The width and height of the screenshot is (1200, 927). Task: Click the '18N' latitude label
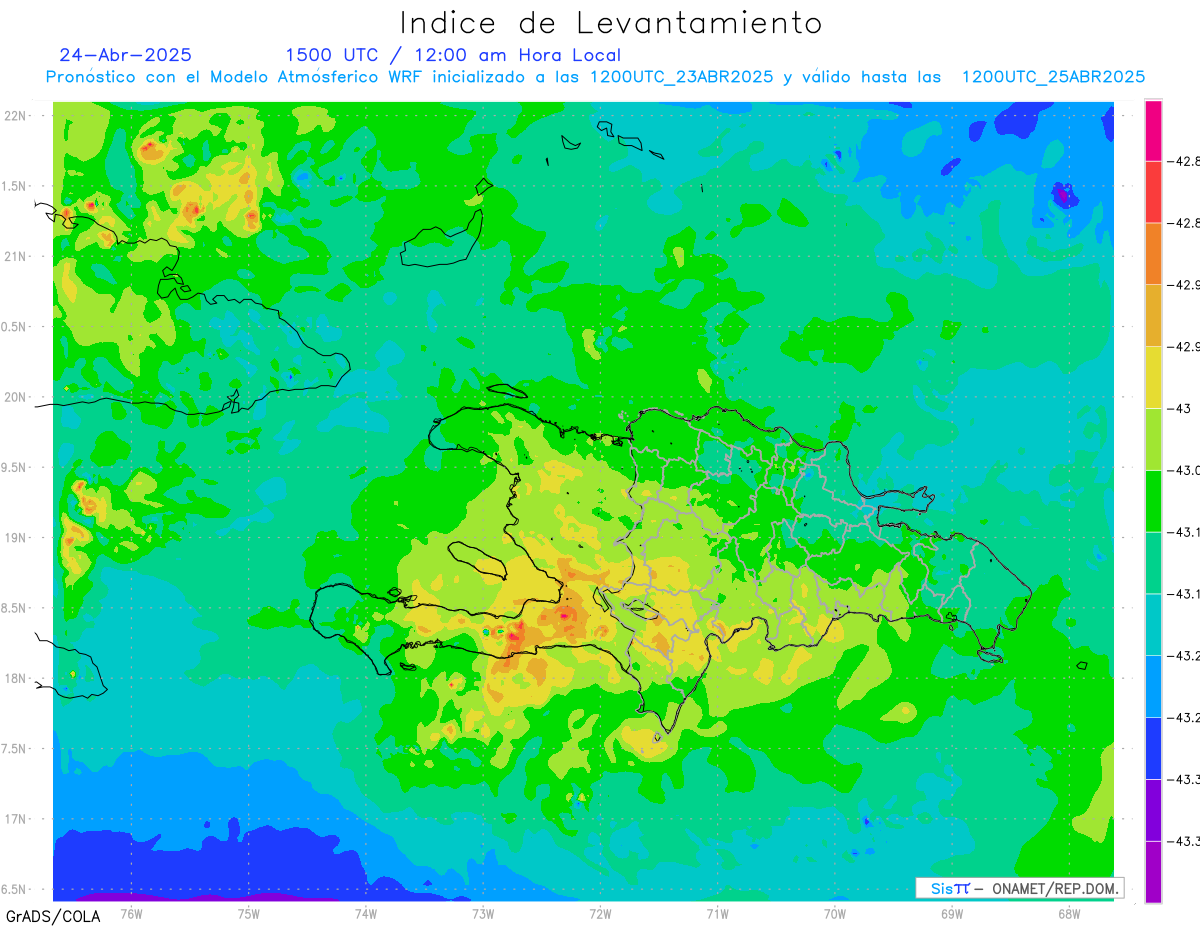(x=15, y=678)
